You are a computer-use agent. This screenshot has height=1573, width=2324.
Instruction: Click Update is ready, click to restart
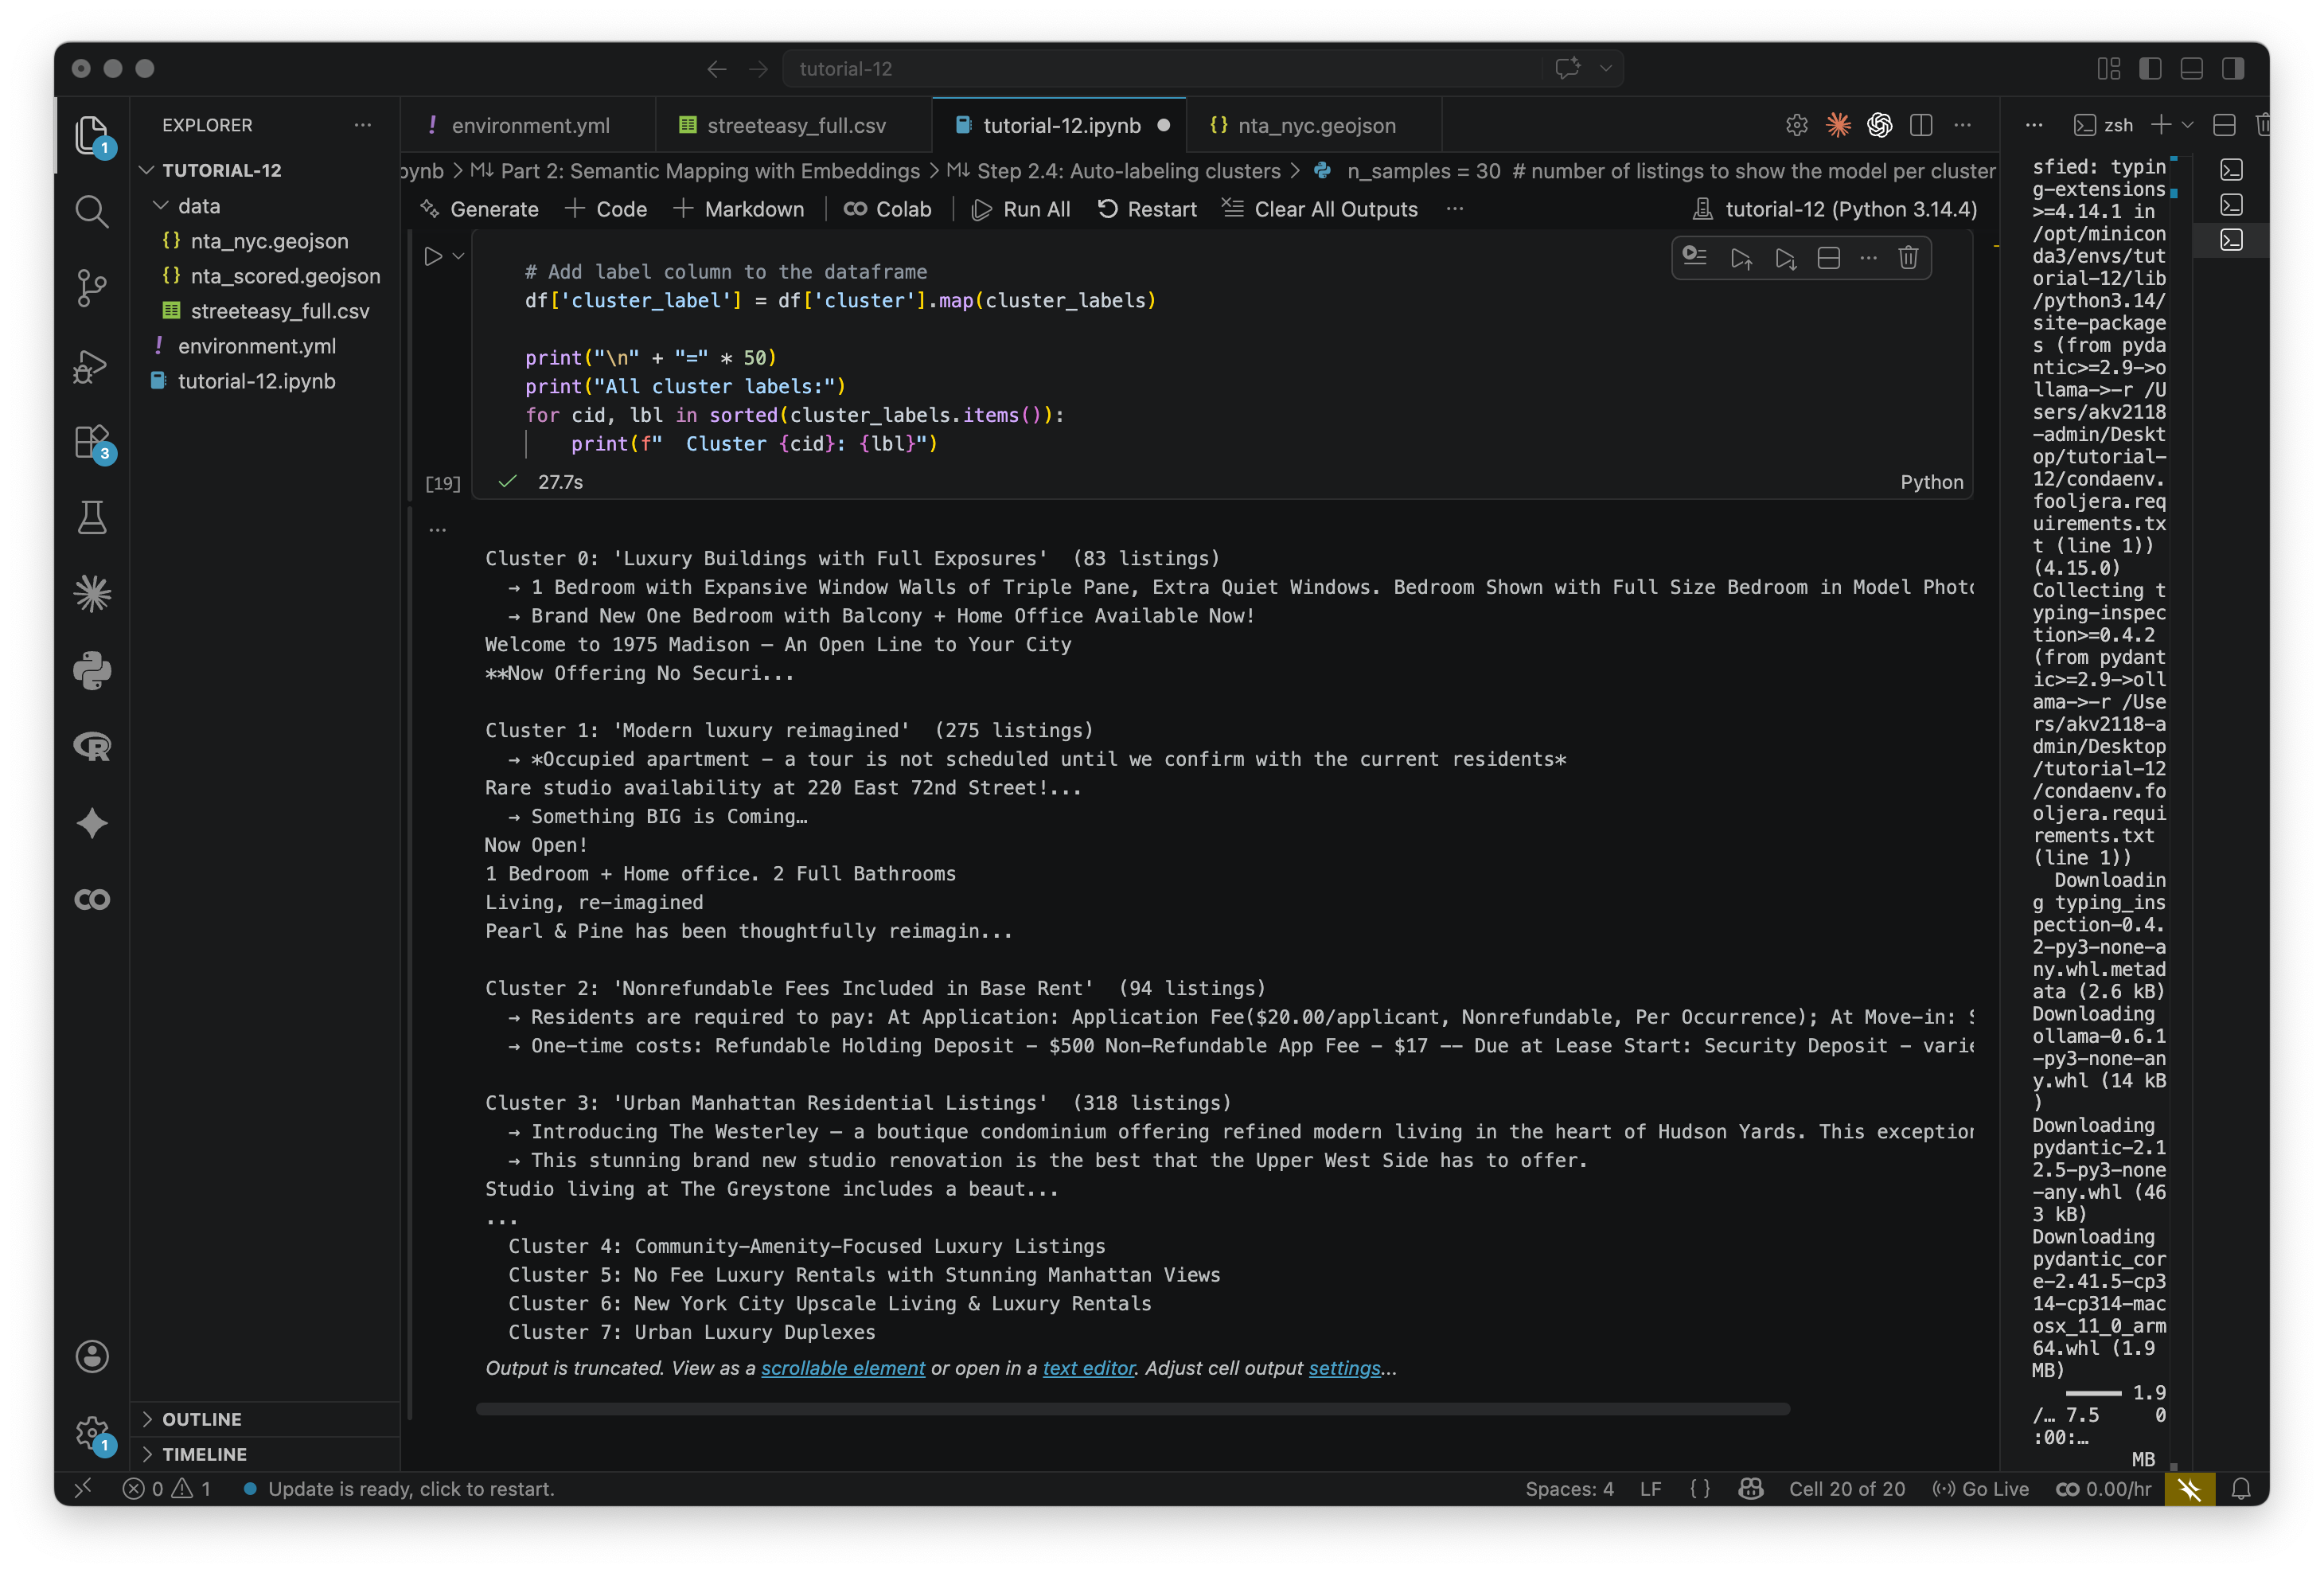(399, 1488)
